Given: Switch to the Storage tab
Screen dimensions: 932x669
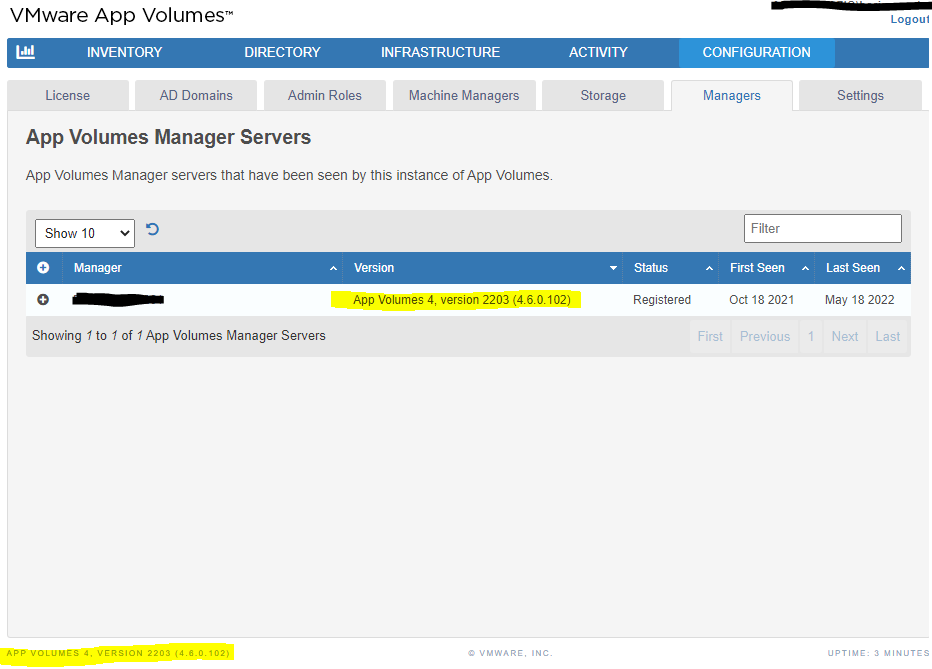Looking at the screenshot, I should [x=603, y=96].
